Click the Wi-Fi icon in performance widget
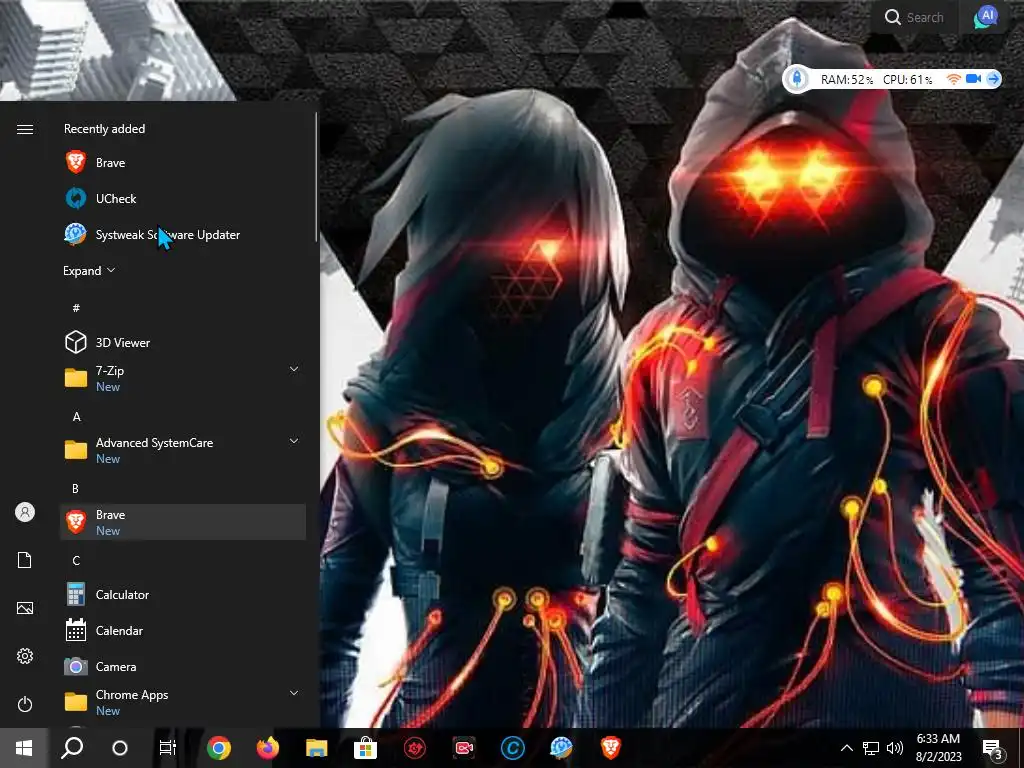Screen dimensions: 1024x768 pos(953,79)
